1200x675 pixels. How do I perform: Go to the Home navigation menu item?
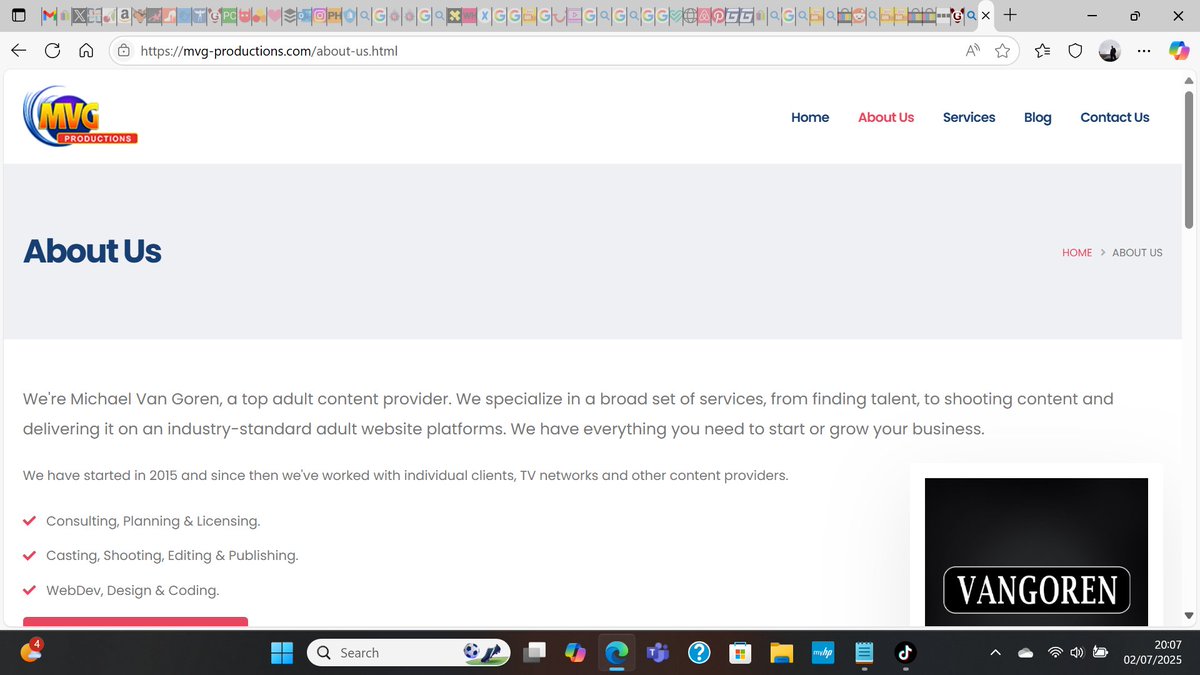click(x=810, y=117)
